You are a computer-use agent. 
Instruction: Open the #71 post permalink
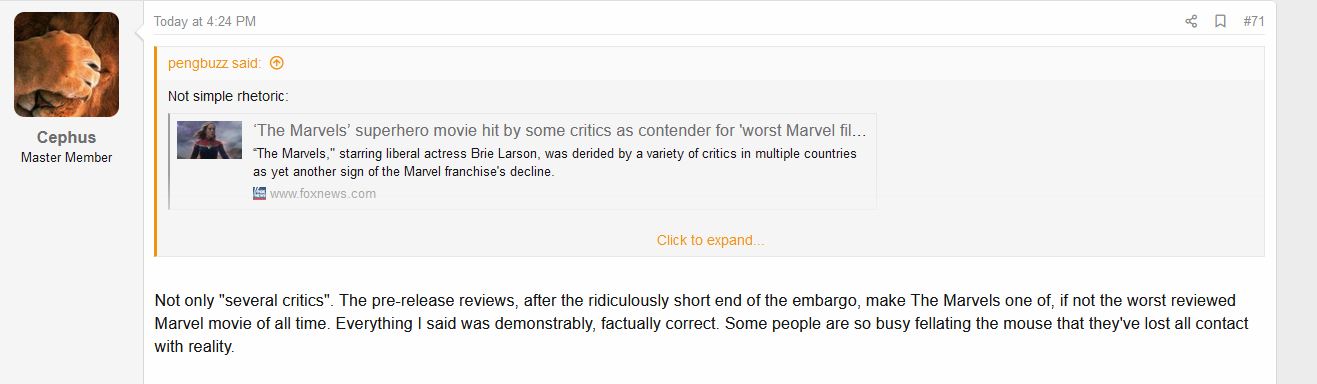1253,21
